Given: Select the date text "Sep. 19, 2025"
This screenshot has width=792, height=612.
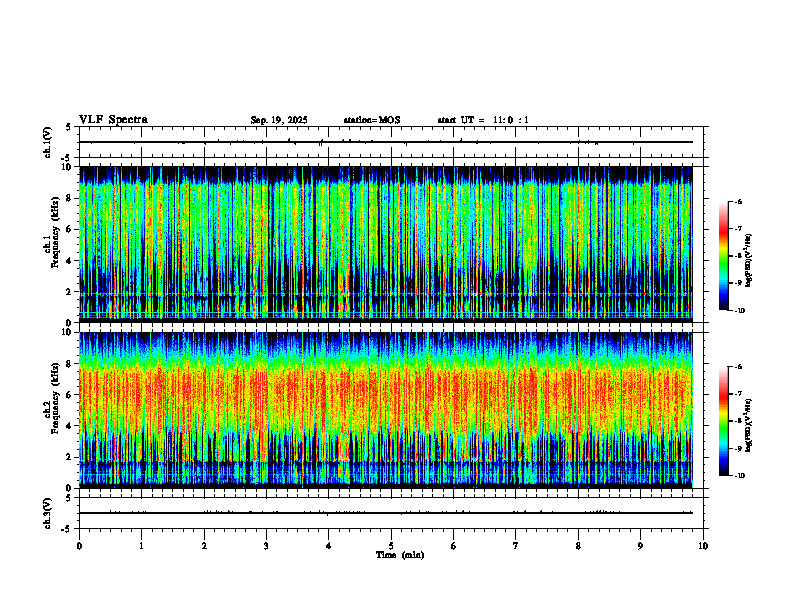Looking at the screenshot, I should tap(279, 120).
